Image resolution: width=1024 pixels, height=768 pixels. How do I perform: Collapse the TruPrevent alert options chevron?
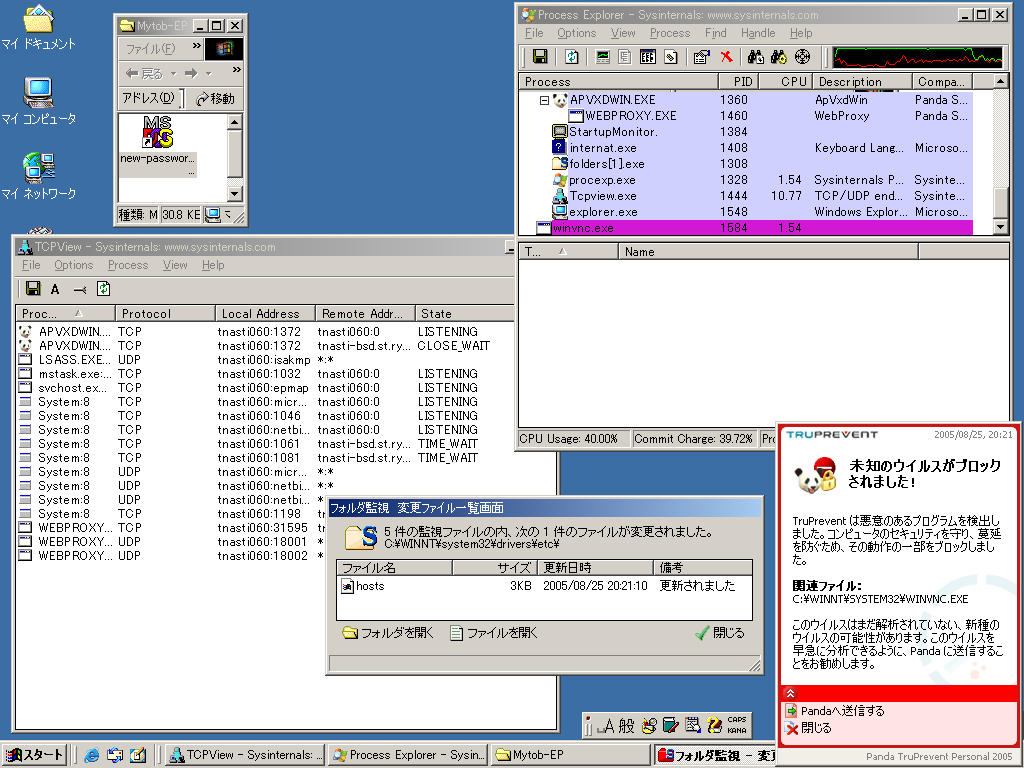[790, 692]
